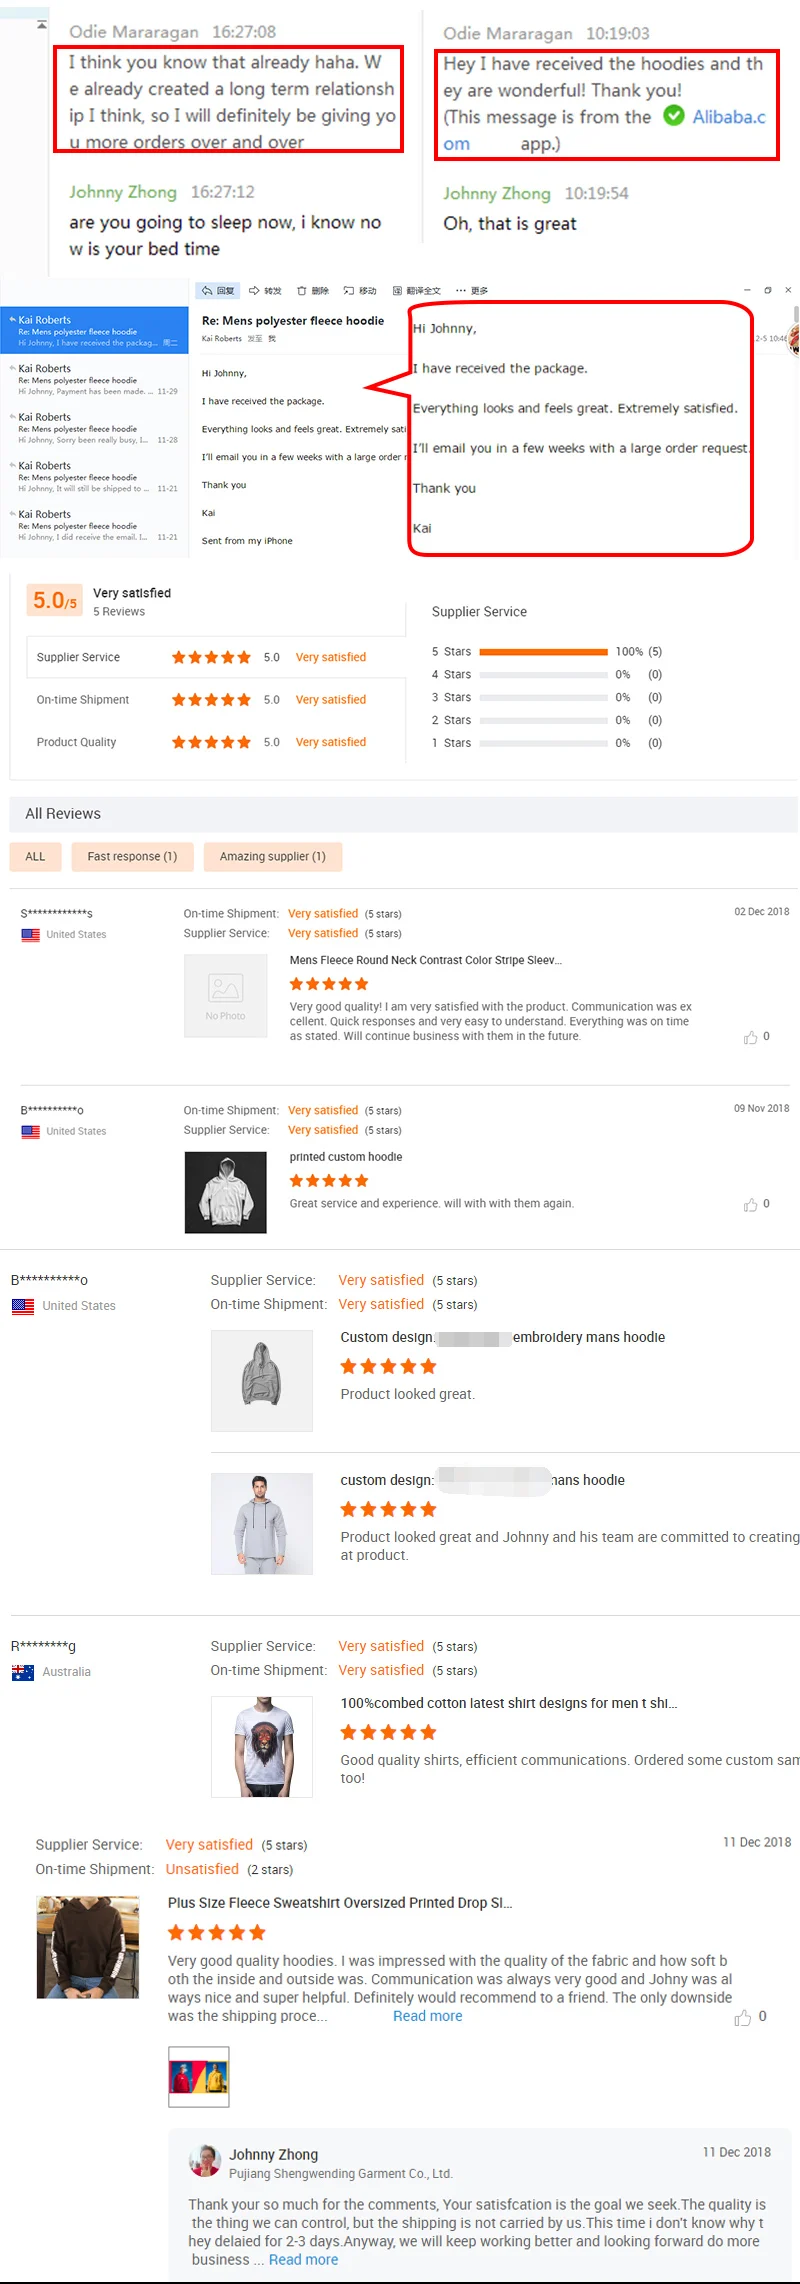
Task: Like the printed custom hoodie review
Action: (x=753, y=1205)
